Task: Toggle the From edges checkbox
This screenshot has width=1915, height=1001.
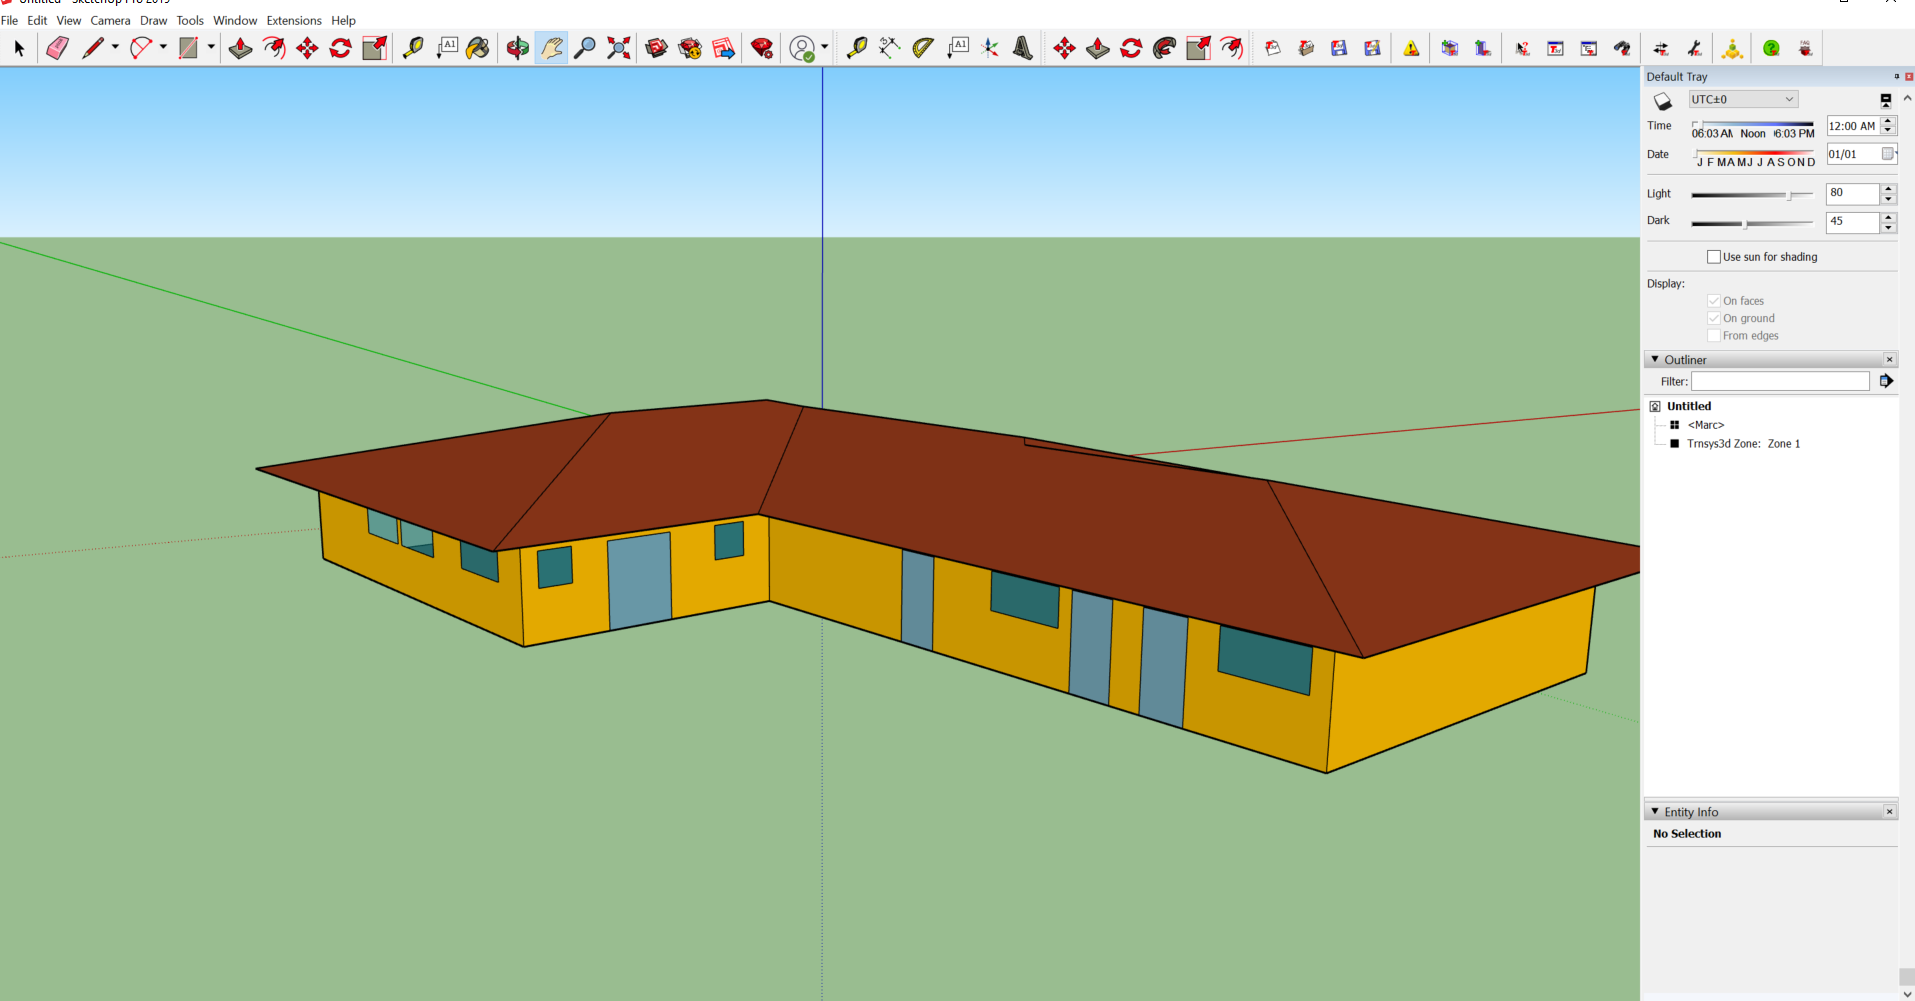Action: pyautogui.click(x=1714, y=336)
